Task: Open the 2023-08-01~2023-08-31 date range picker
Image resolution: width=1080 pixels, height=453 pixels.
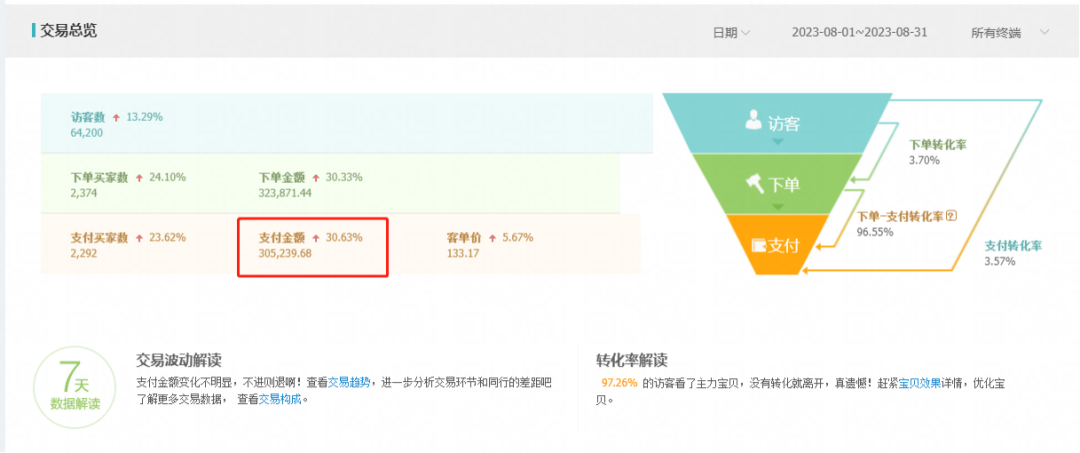Action: (x=859, y=32)
